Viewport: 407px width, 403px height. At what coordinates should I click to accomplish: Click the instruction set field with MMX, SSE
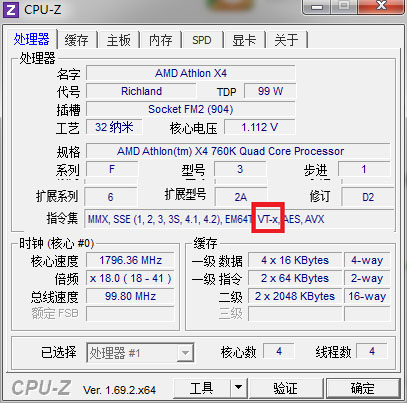click(x=239, y=219)
